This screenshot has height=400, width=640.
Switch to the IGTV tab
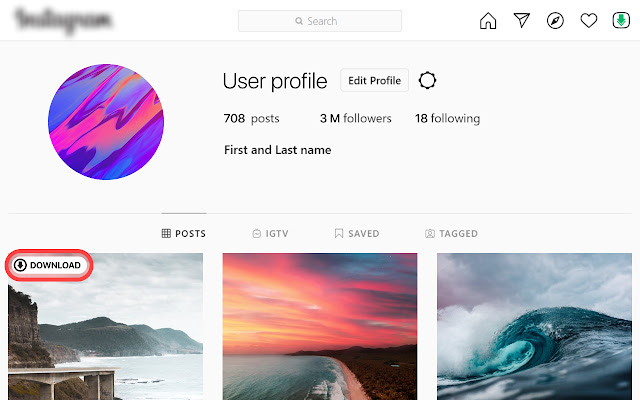point(270,233)
